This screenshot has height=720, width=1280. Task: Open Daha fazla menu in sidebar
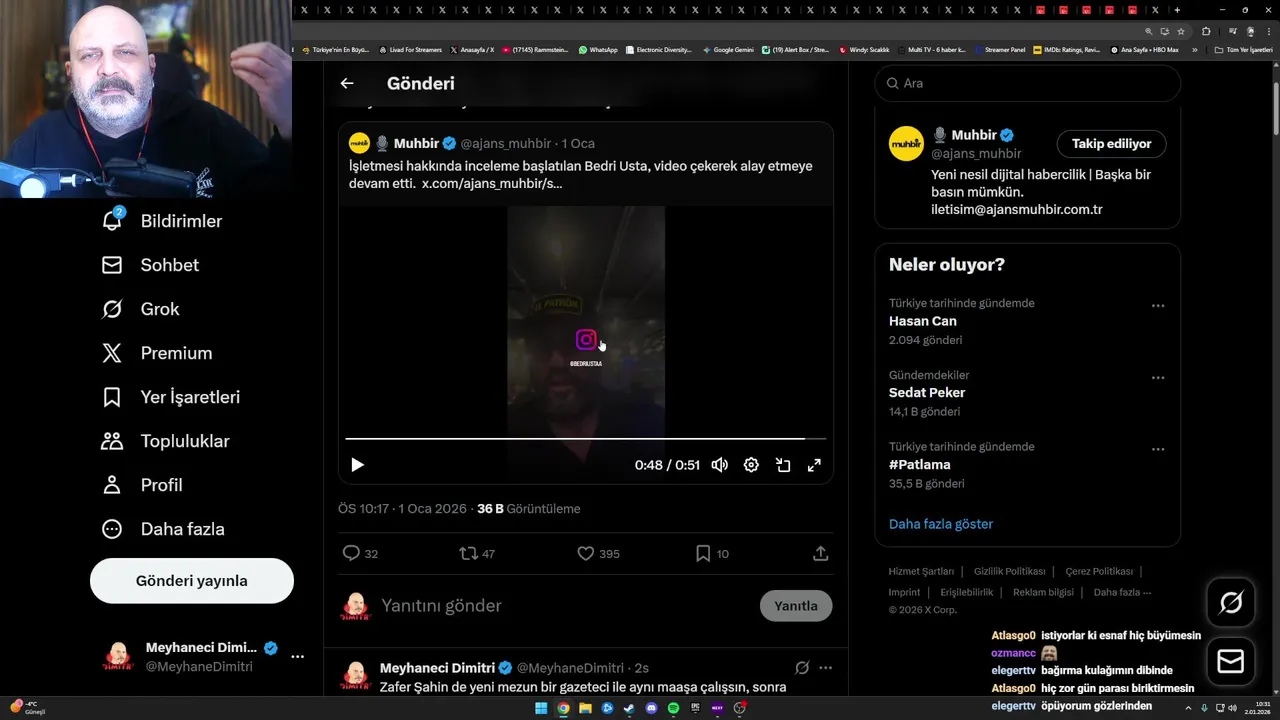coord(163,529)
